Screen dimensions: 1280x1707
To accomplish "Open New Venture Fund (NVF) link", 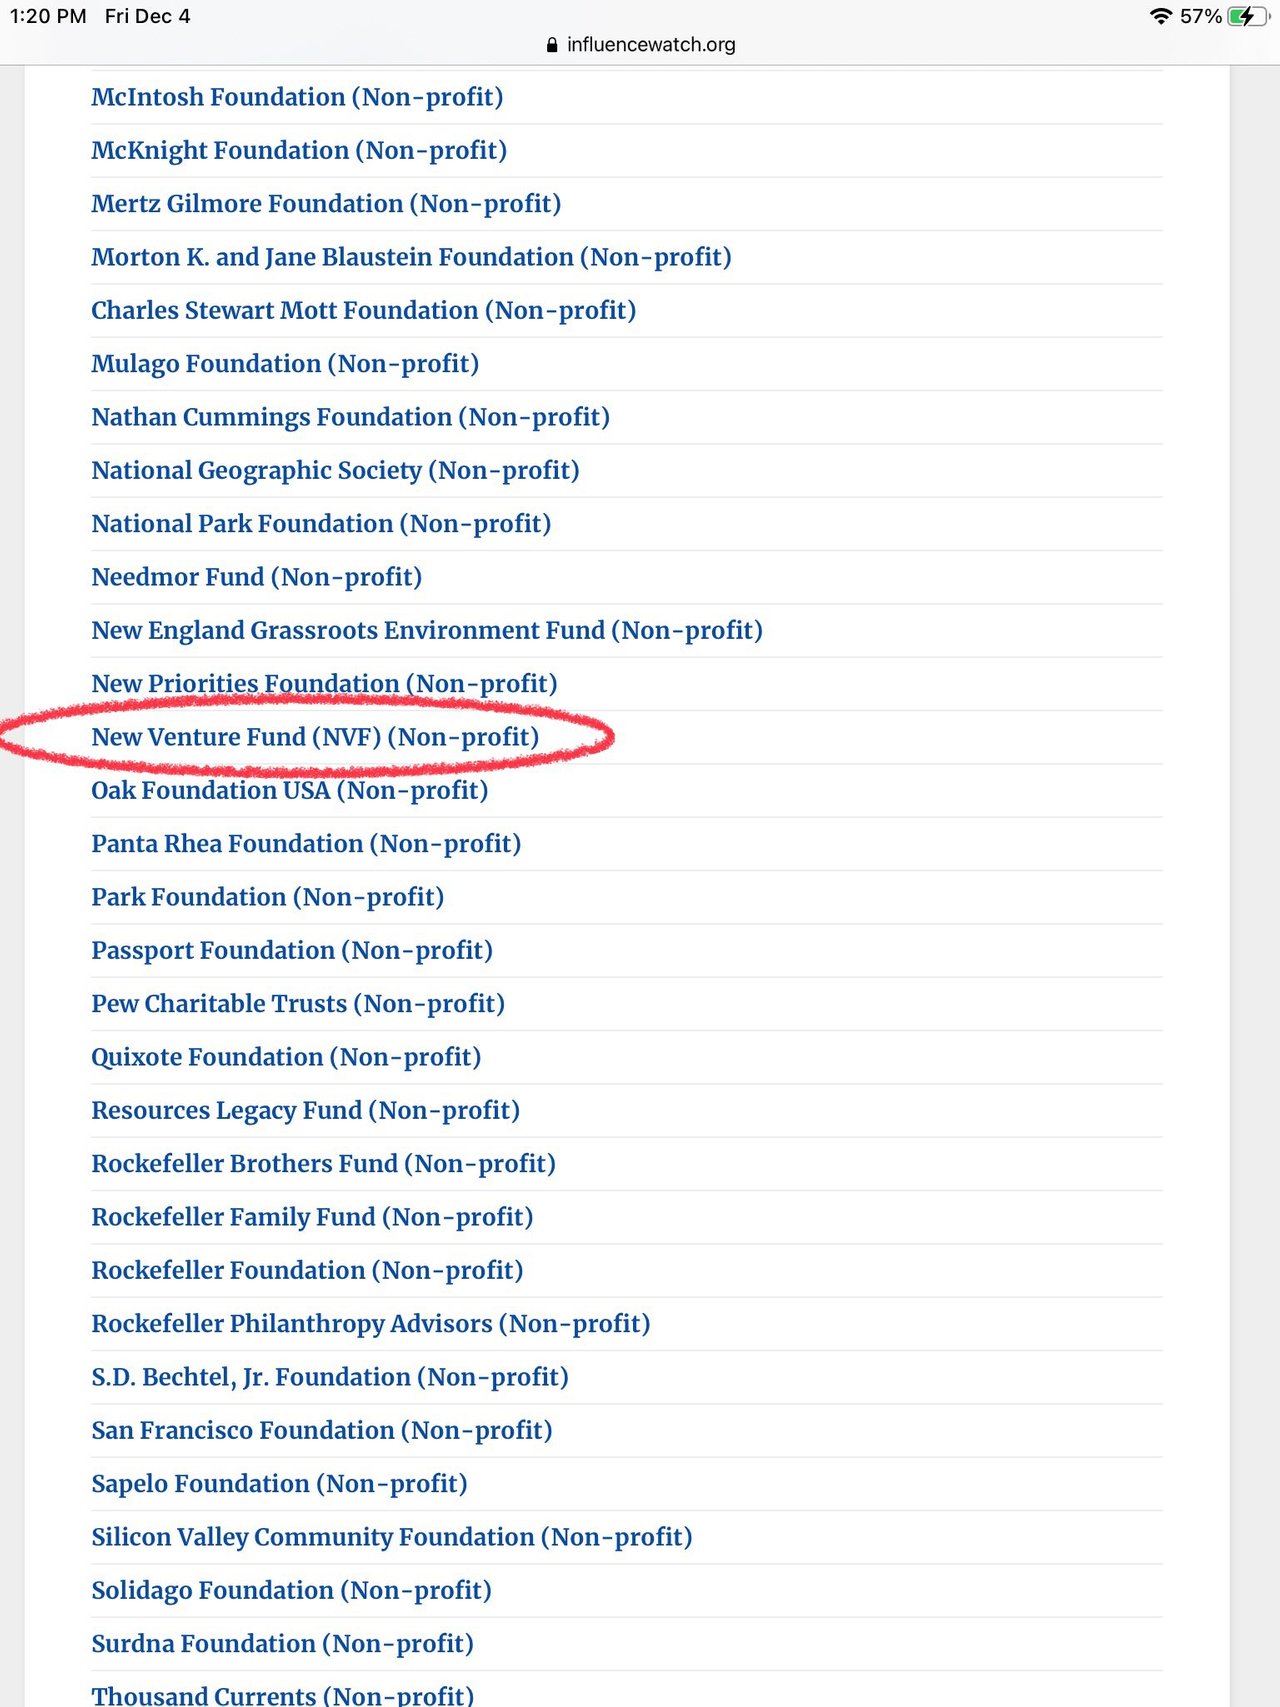I will (x=315, y=737).
